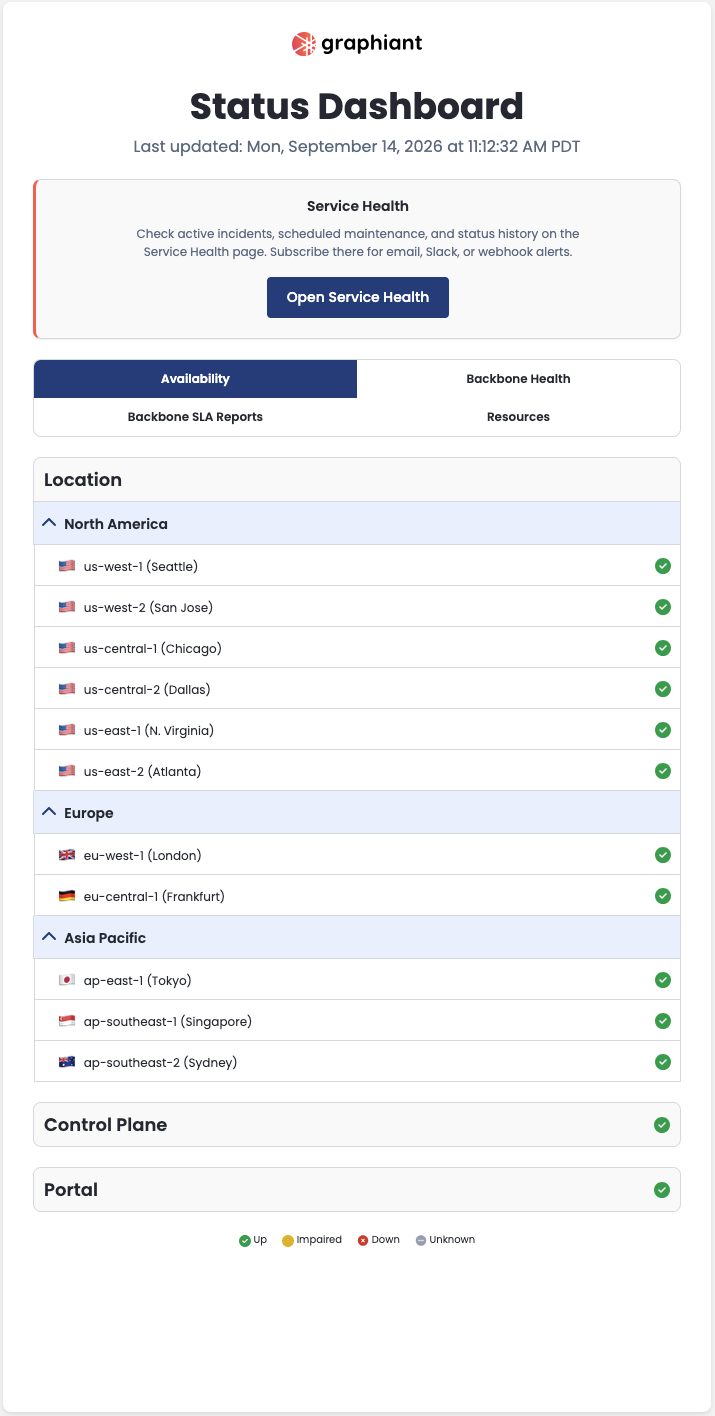Click the Japan flag beside ap-east-1 (Tokyo)
This screenshot has height=1416, width=715.
pos(67,980)
